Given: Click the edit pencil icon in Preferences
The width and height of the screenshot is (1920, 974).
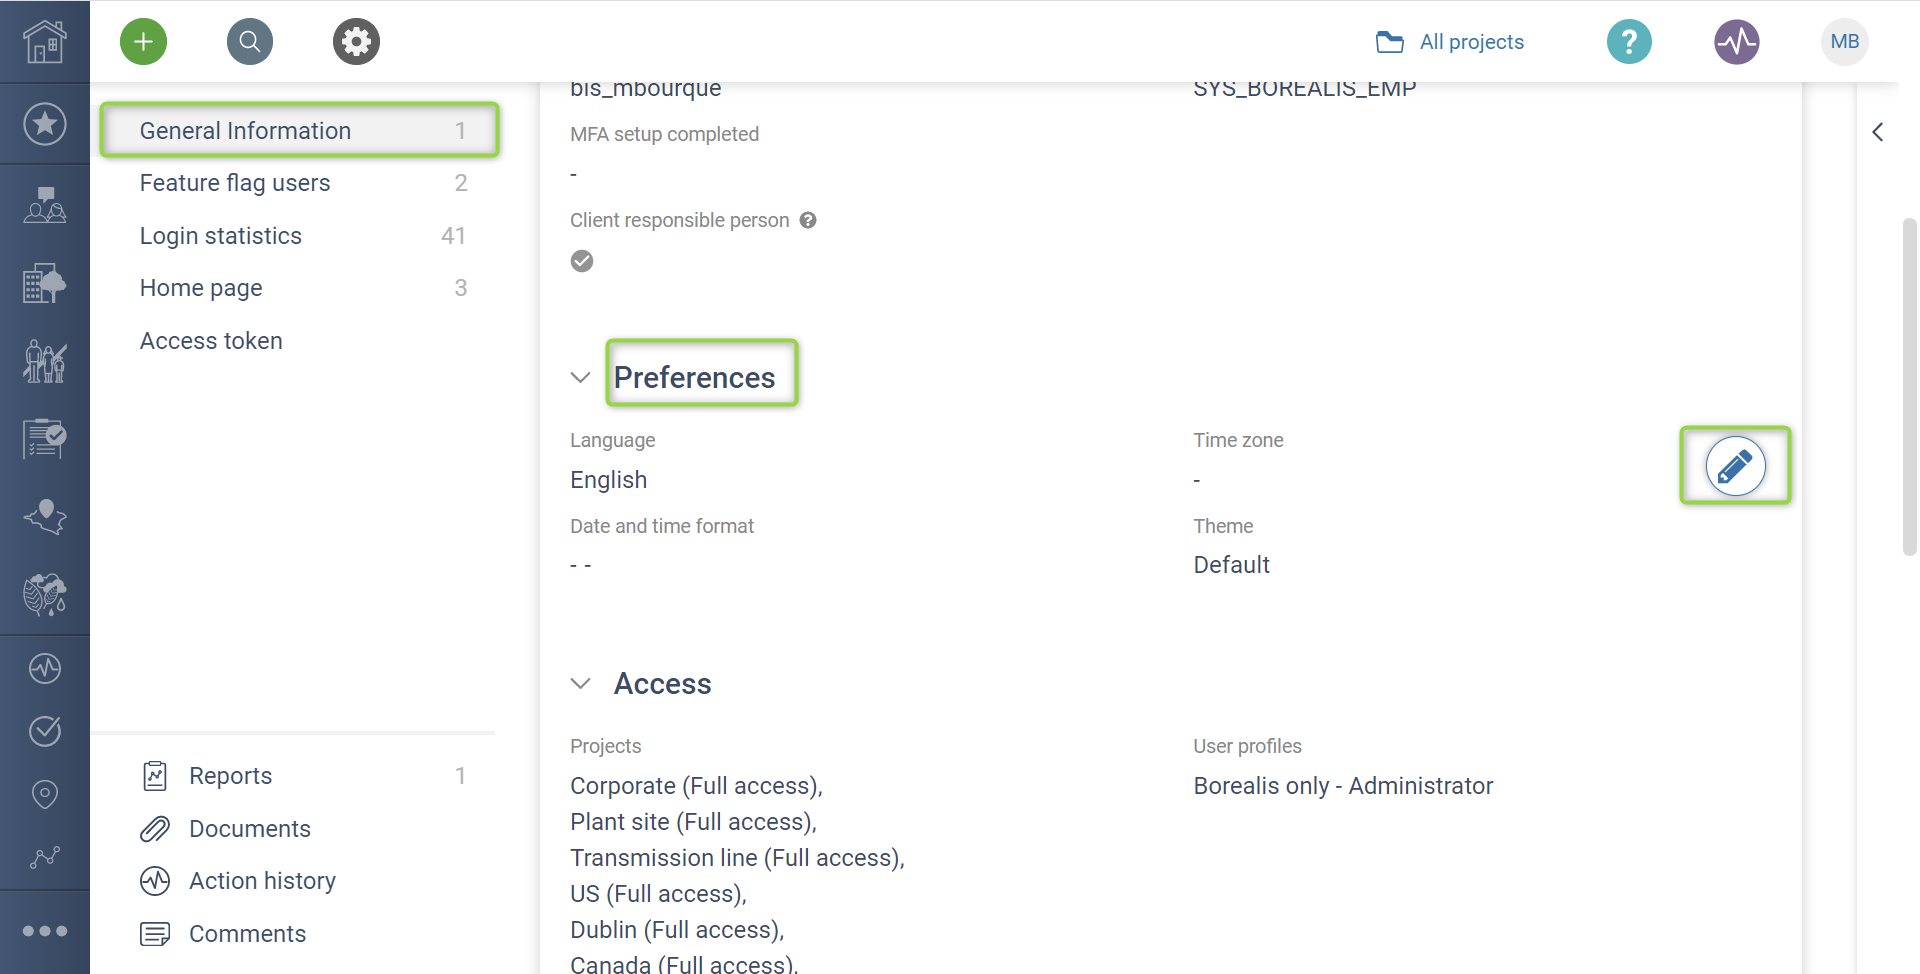Looking at the screenshot, I should (x=1735, y=466).
